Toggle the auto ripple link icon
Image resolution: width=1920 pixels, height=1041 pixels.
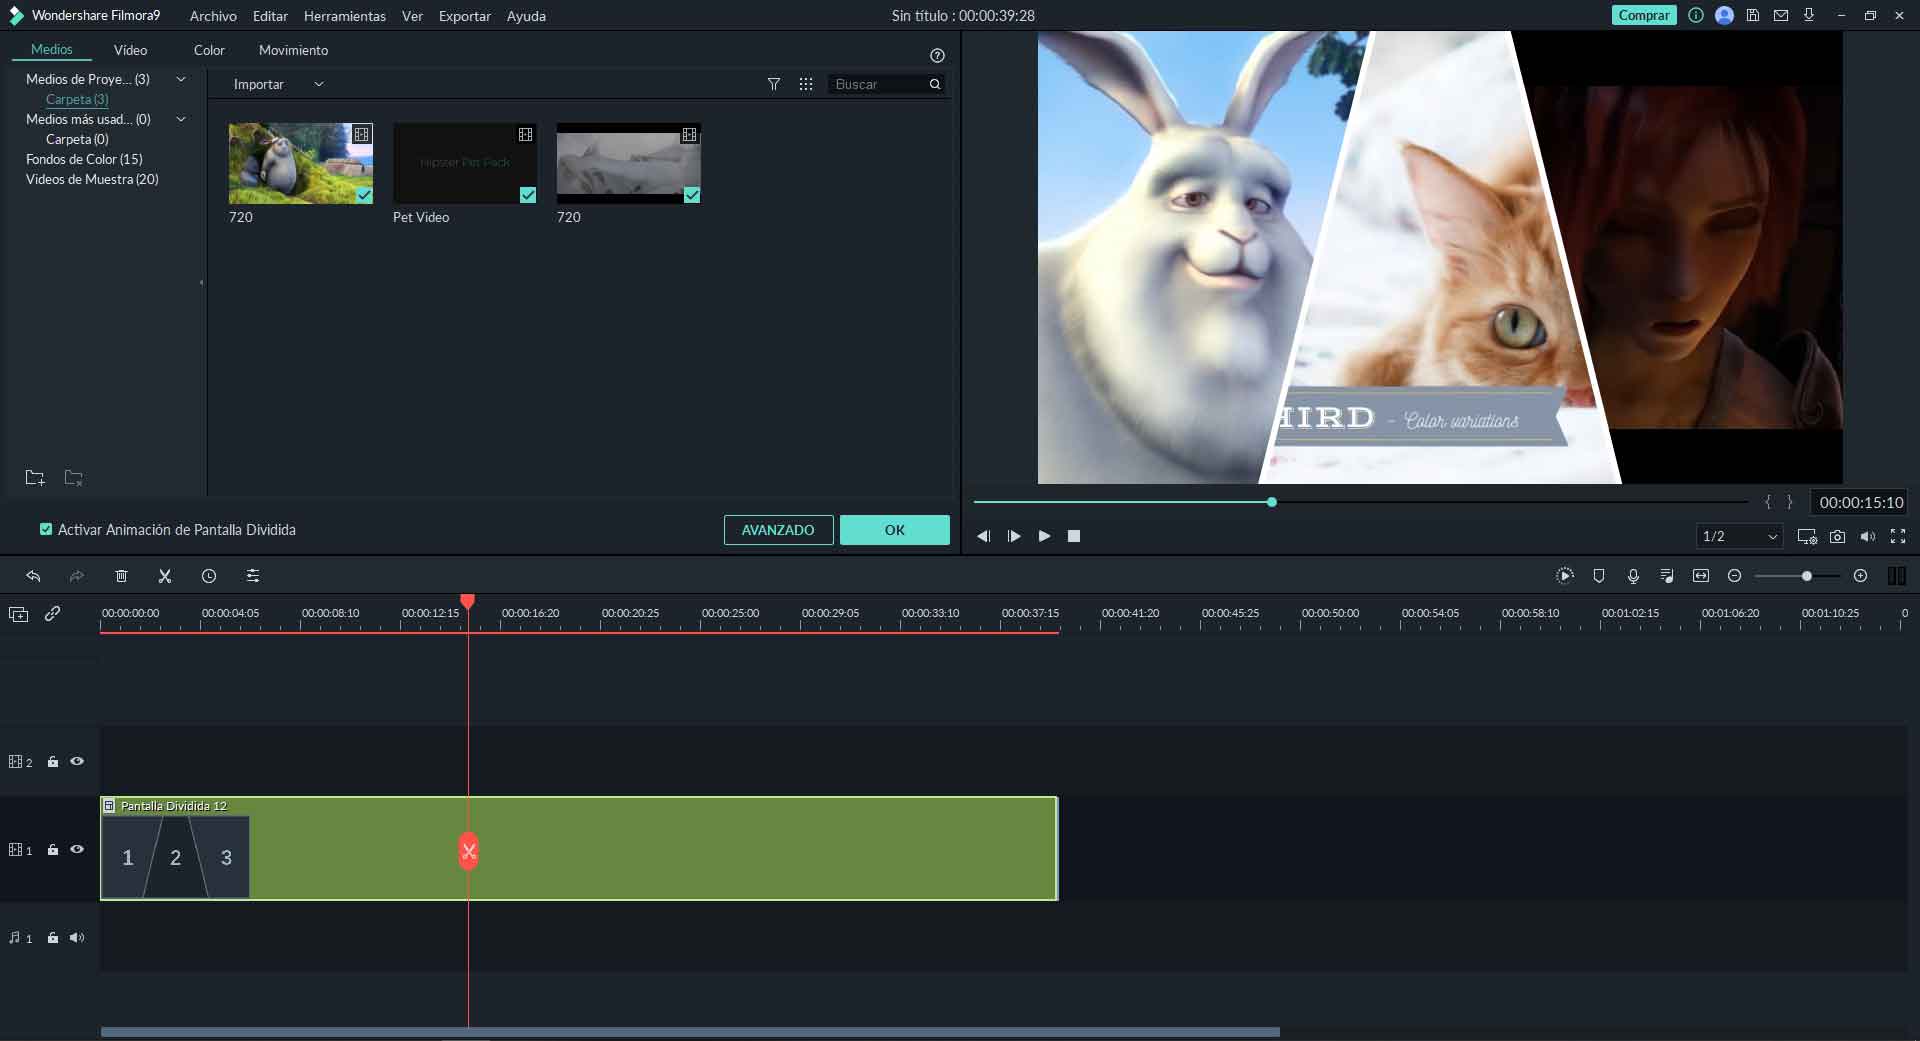[53, 613]
